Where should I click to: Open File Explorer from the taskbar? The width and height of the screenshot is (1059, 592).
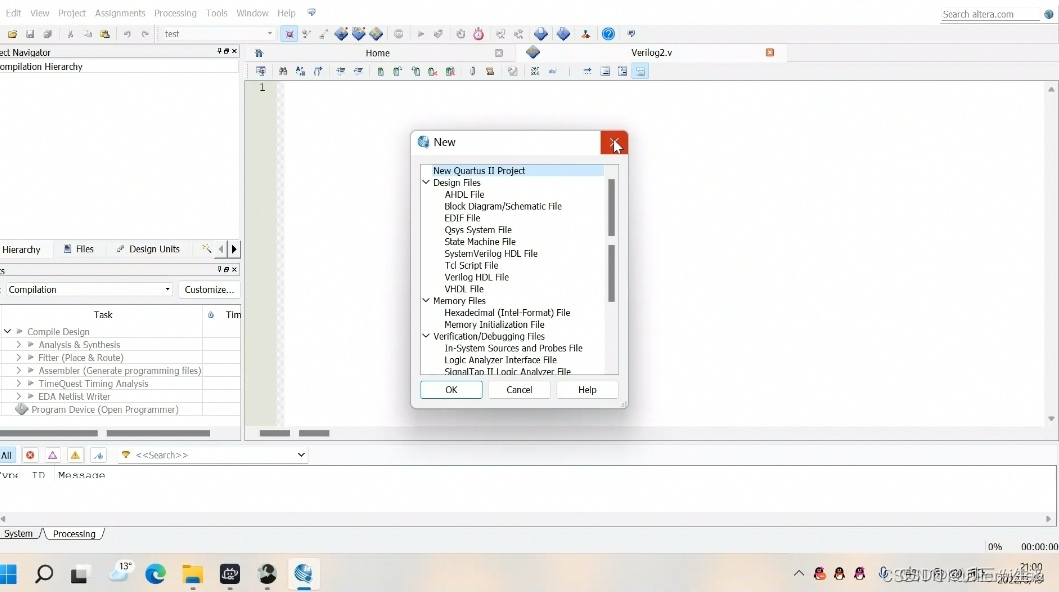(192, 574)
